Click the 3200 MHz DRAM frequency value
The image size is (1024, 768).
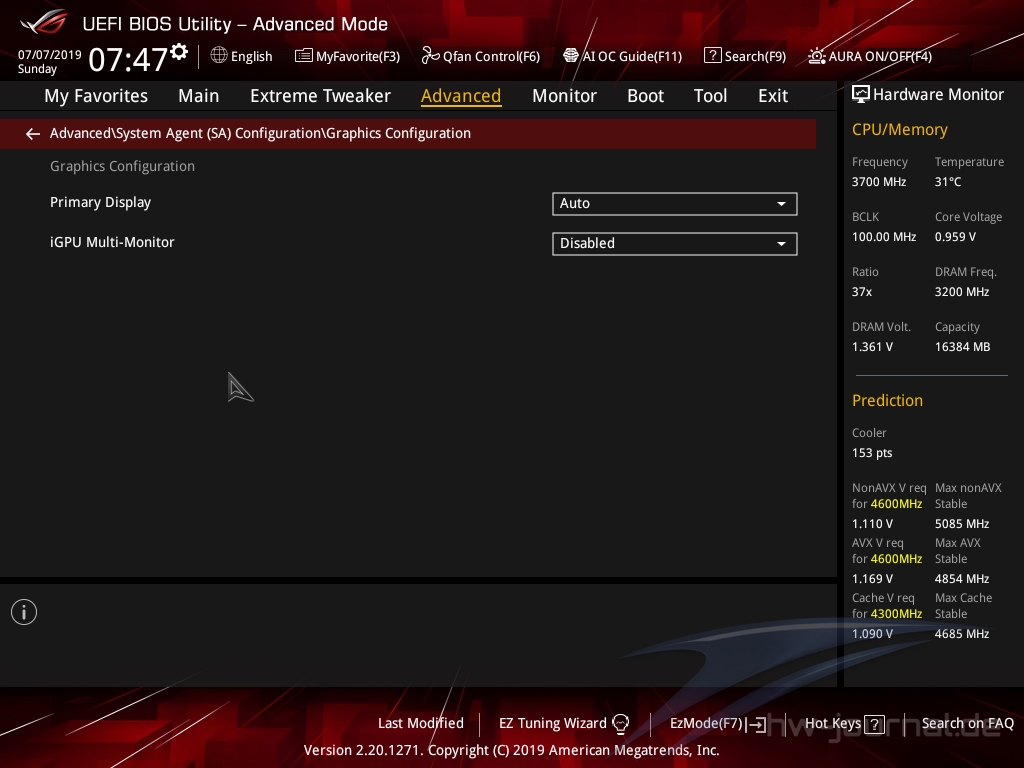click(961, 292)
